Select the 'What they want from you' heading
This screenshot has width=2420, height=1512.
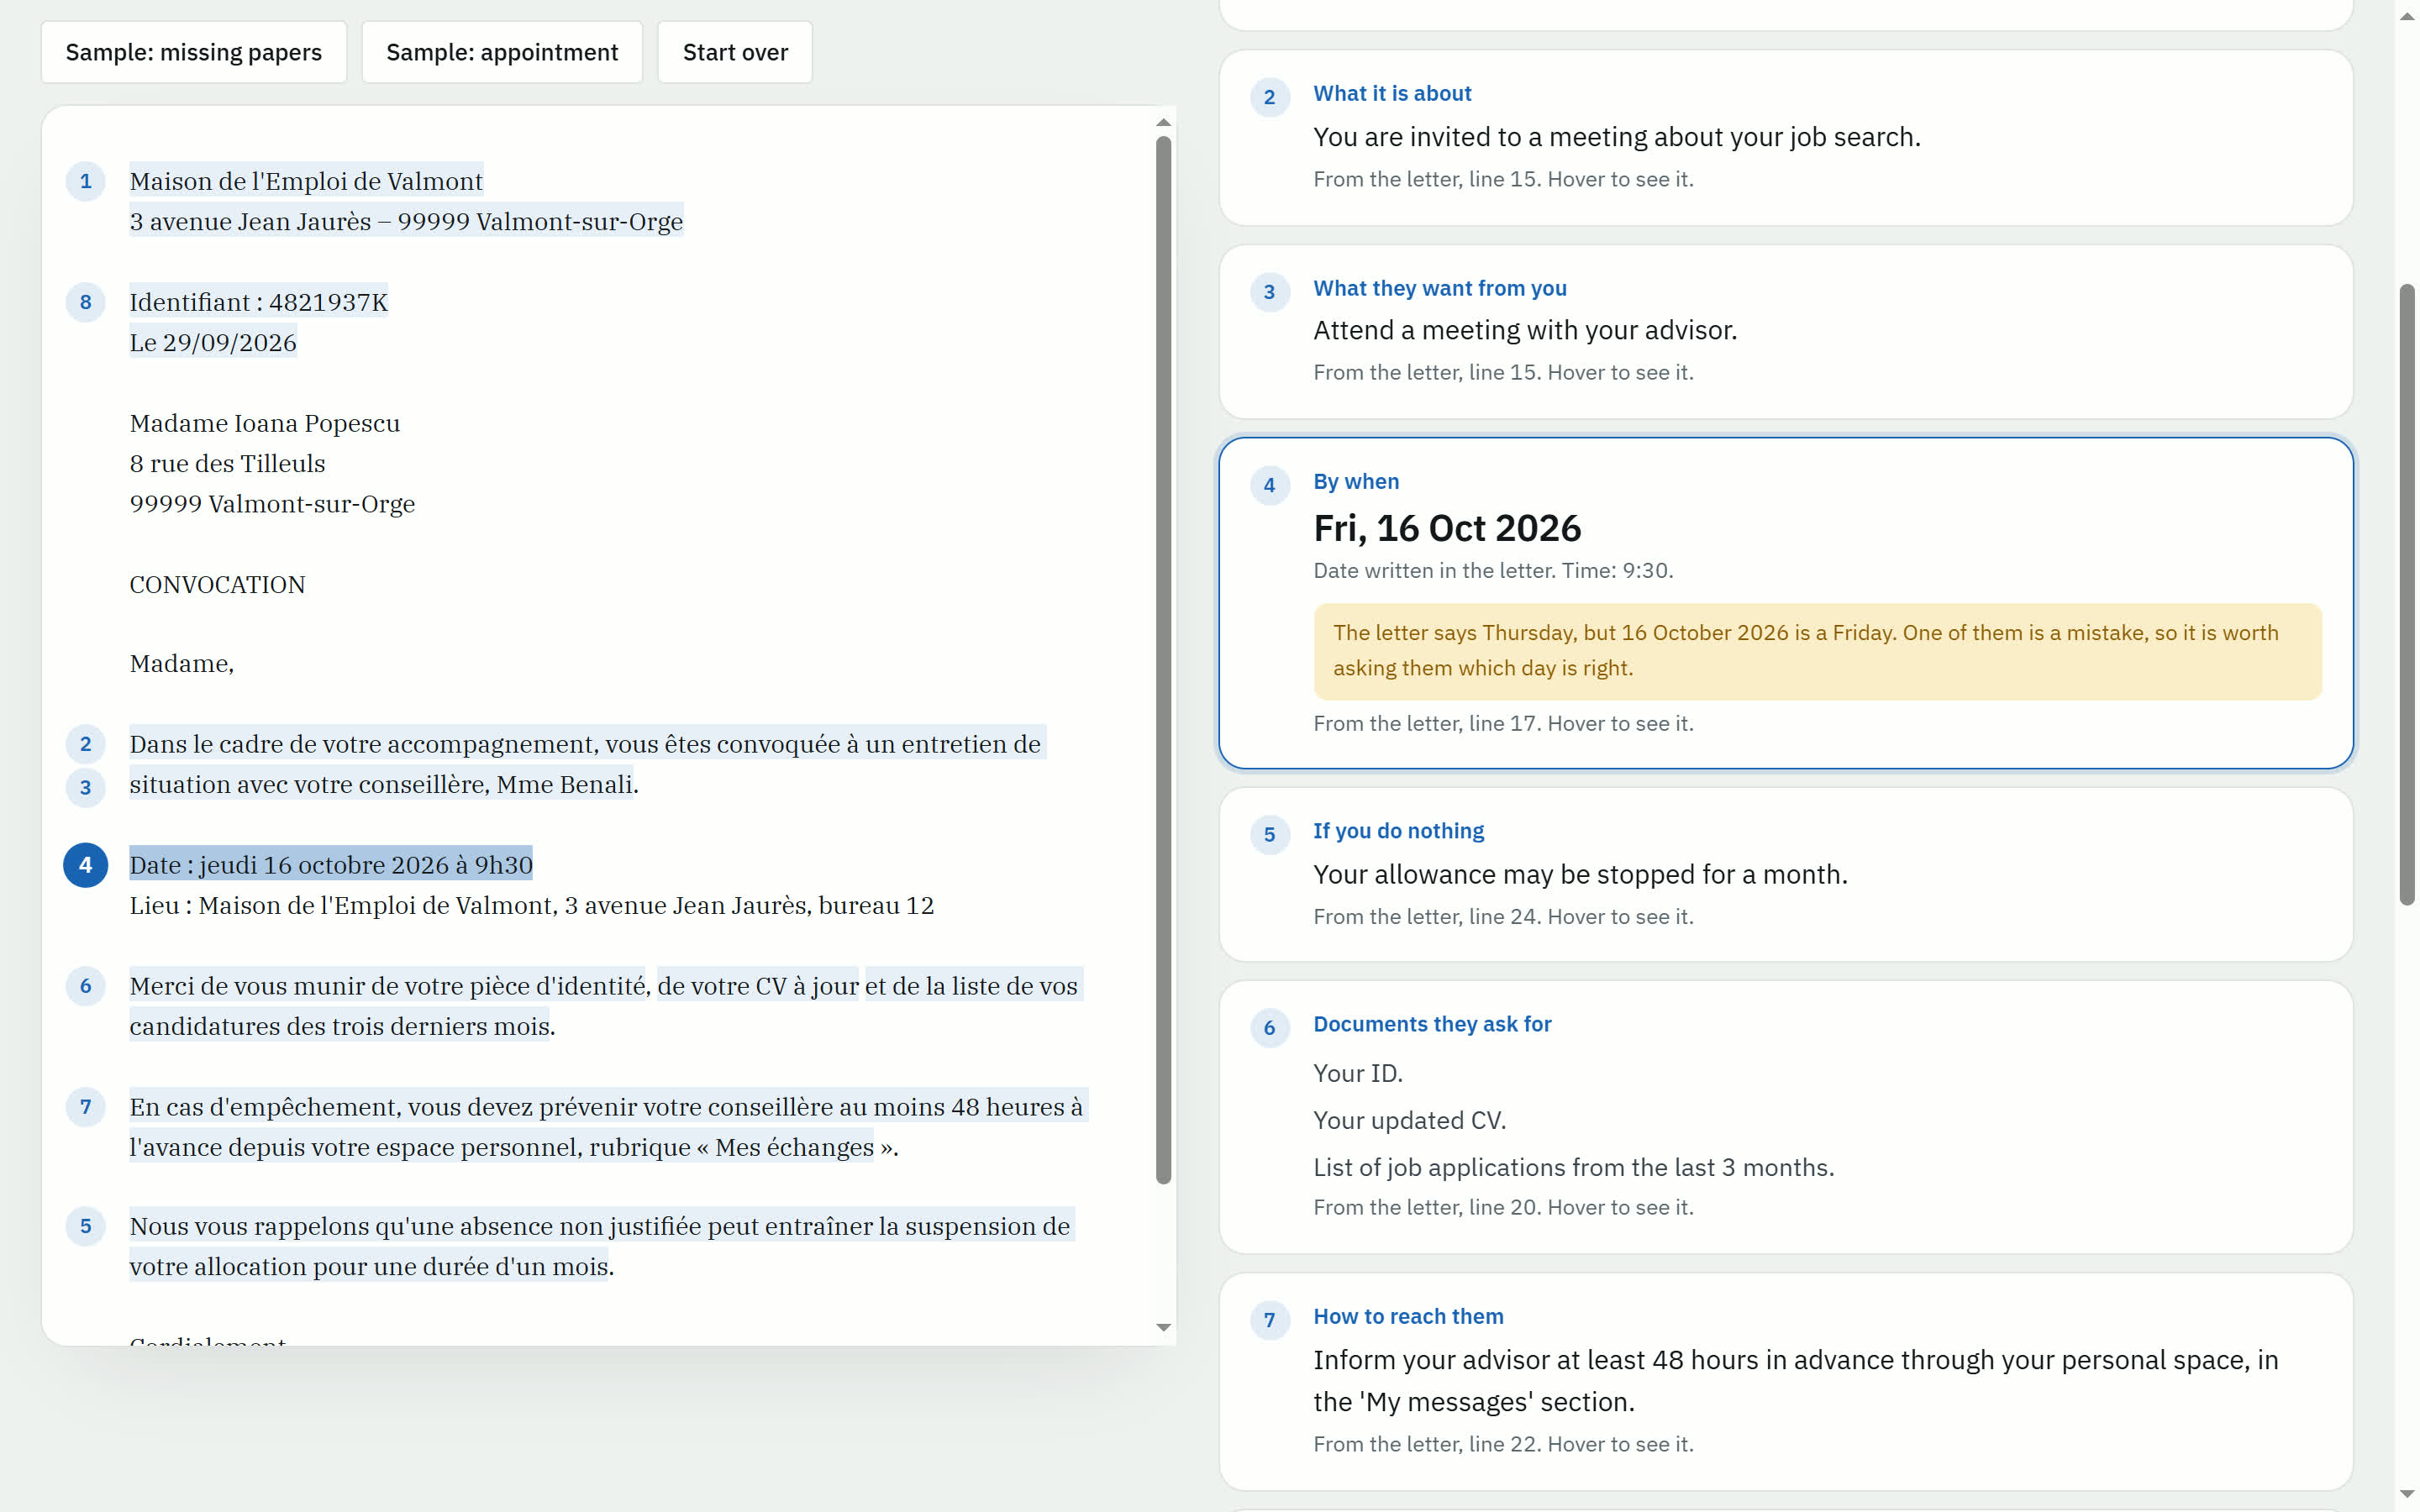[1440, 288]
